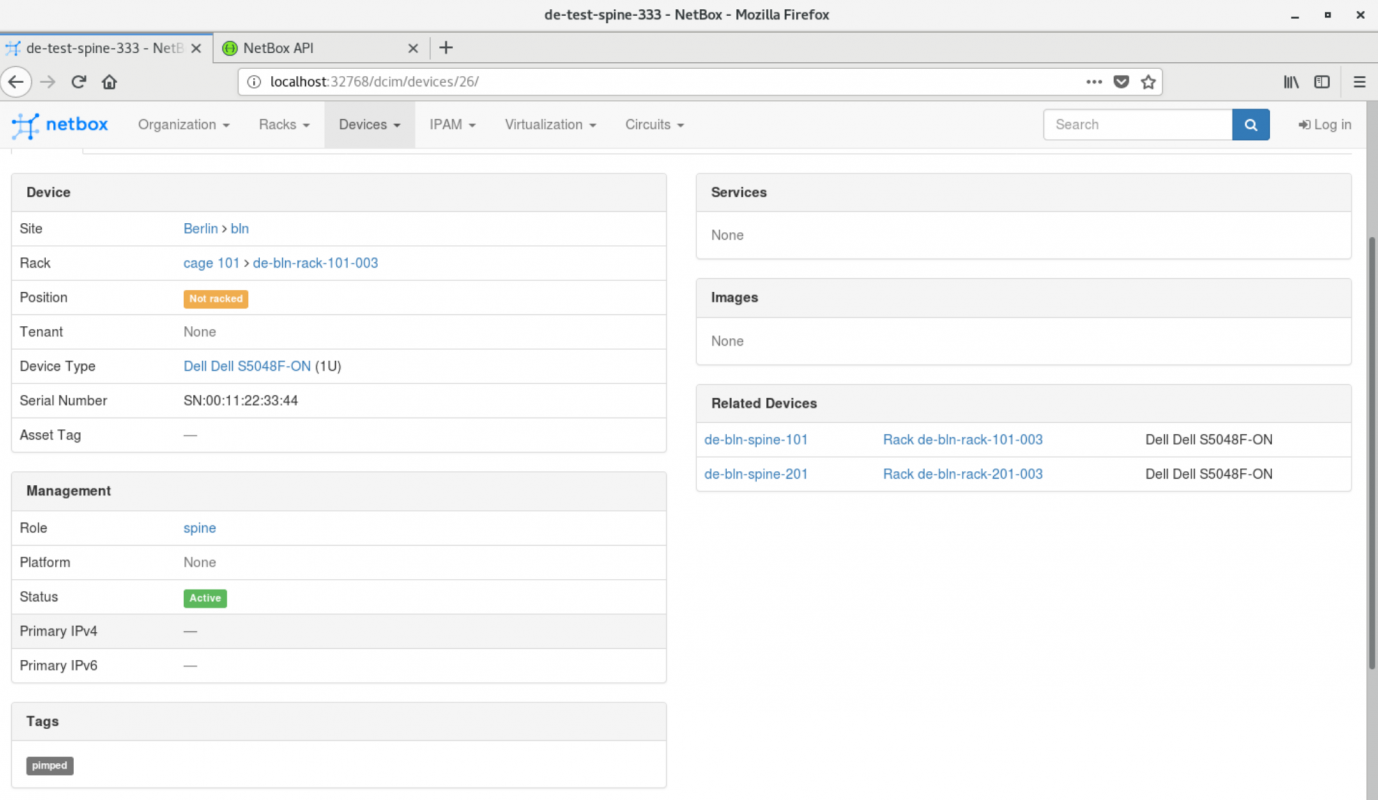Open related device de-bln-spine-101
The height and width of the screenshot is (800, 1378).
756,439
